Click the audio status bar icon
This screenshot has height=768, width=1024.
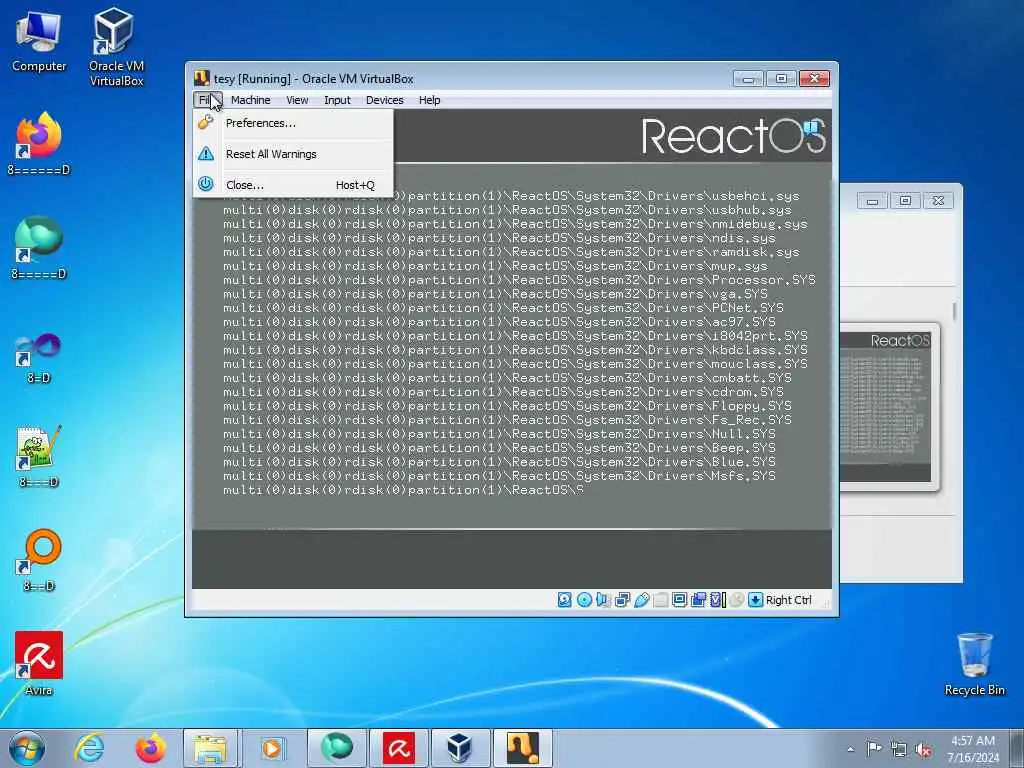point(603,600)
